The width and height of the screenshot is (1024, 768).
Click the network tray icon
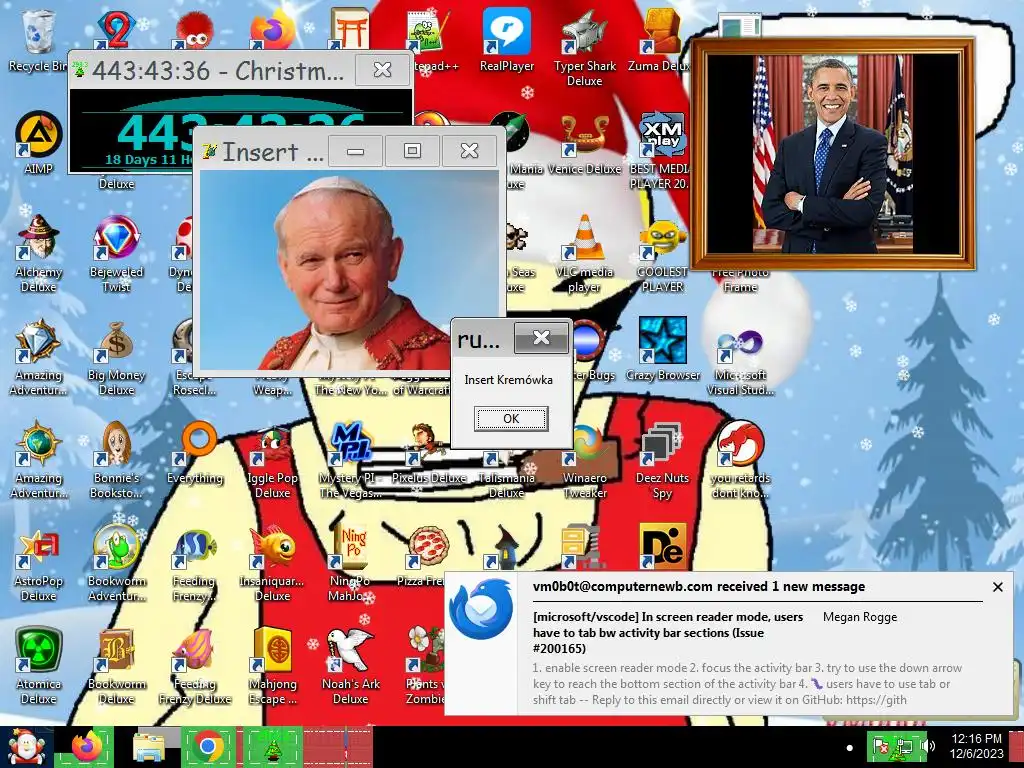(x=904, y=748)
